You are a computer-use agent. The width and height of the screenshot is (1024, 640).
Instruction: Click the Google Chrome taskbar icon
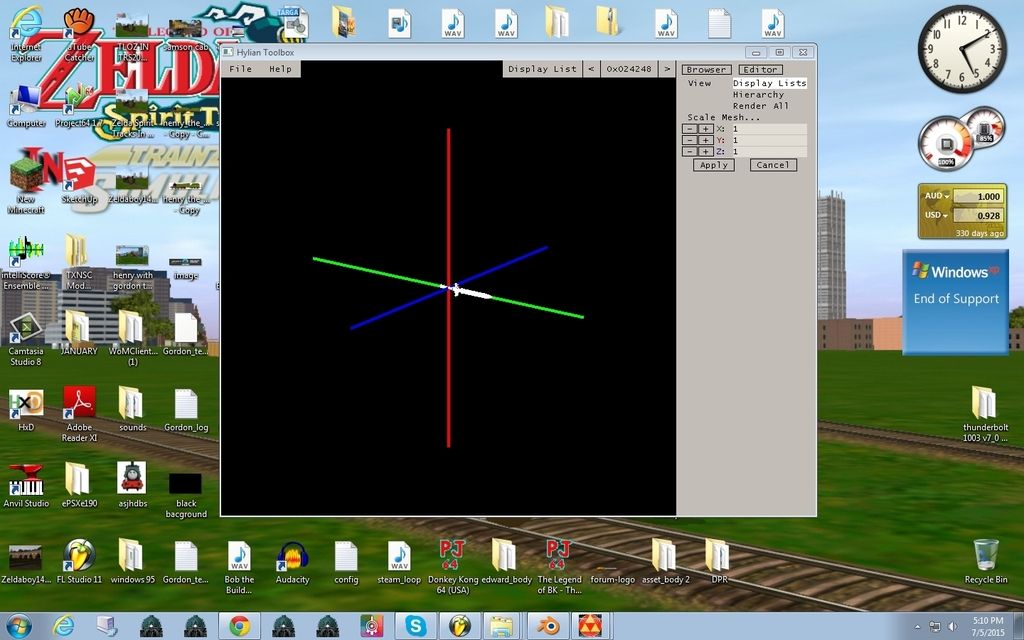pos(239,626)
